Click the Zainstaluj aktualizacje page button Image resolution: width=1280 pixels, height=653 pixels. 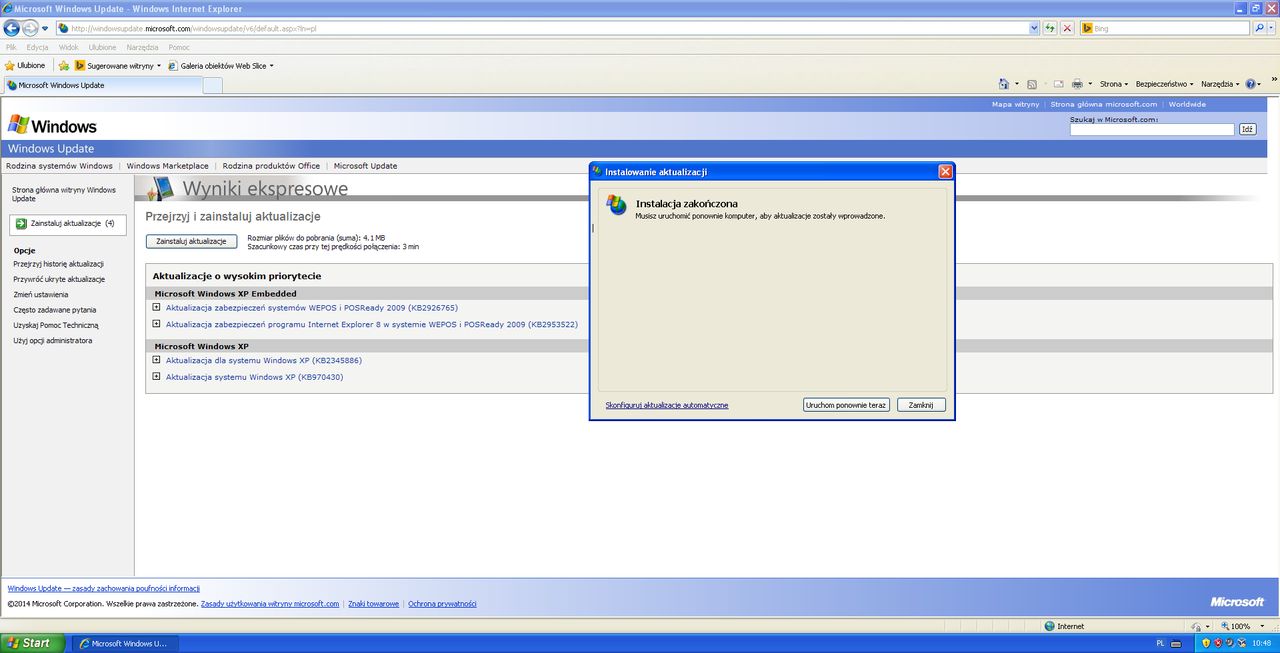(191, 241)
